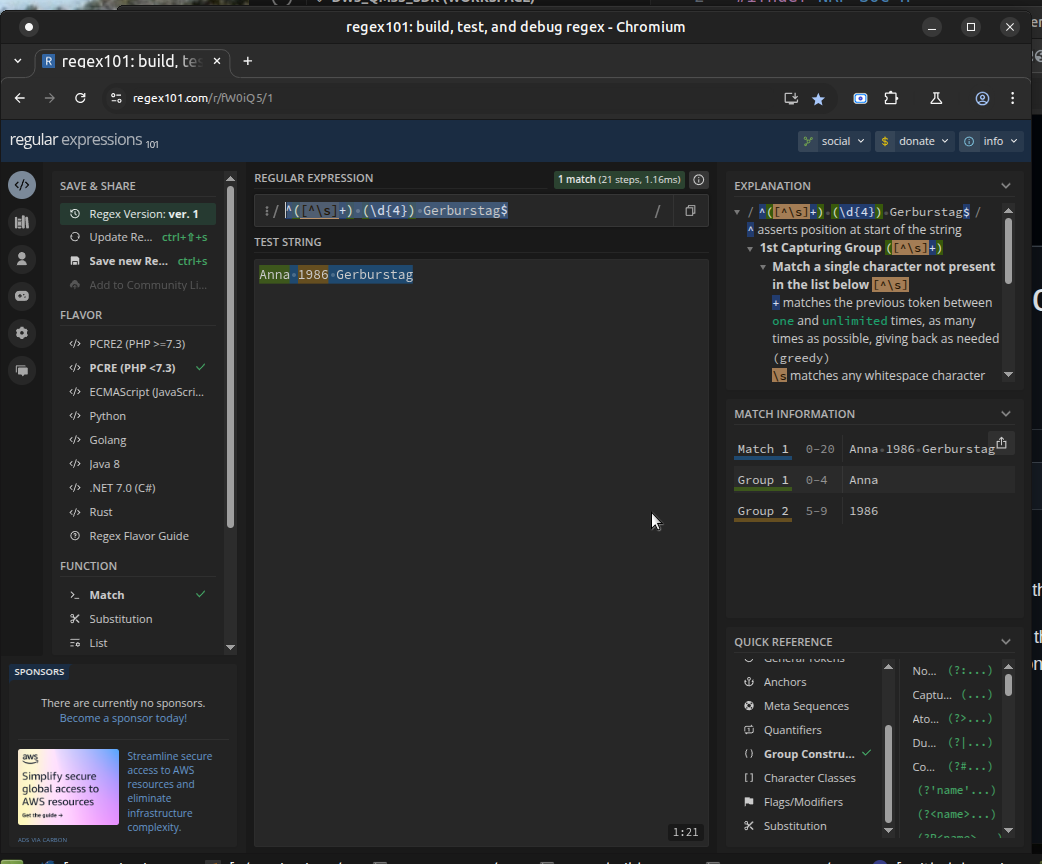Image resolution: width=1042 pixels, height=864 pixels.
Task: Copy the regular expression to clipboard
Action: (690, 211)
